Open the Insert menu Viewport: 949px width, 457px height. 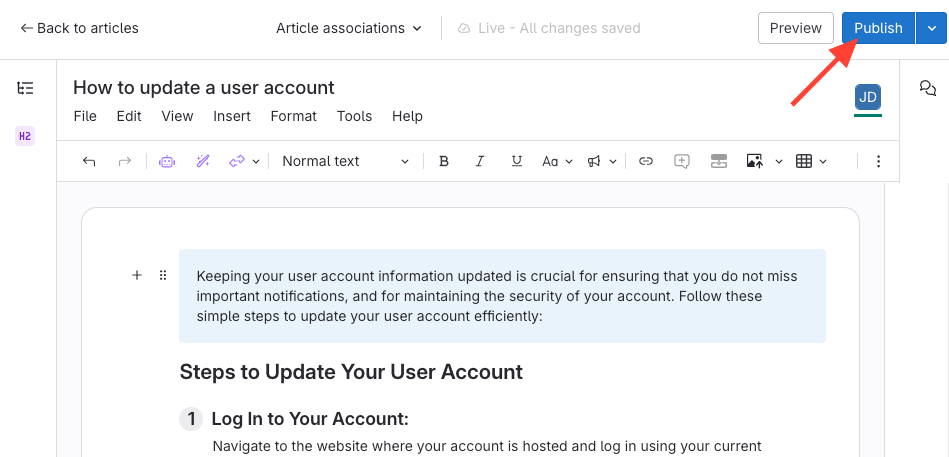pos(232,116)
